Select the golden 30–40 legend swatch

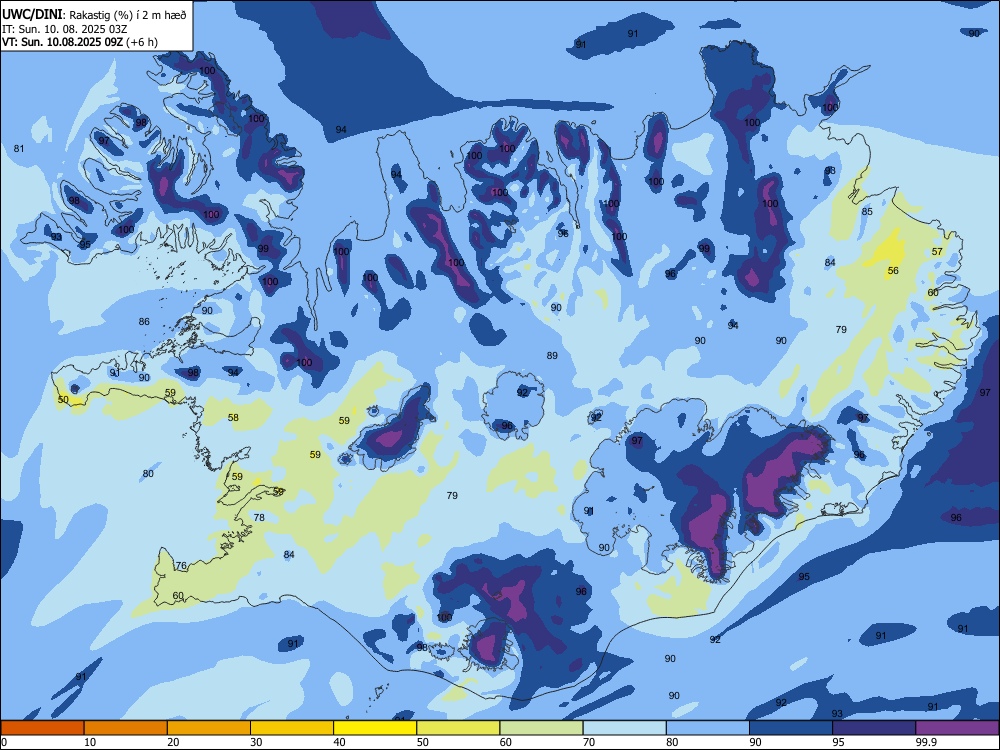coord(292,728)
